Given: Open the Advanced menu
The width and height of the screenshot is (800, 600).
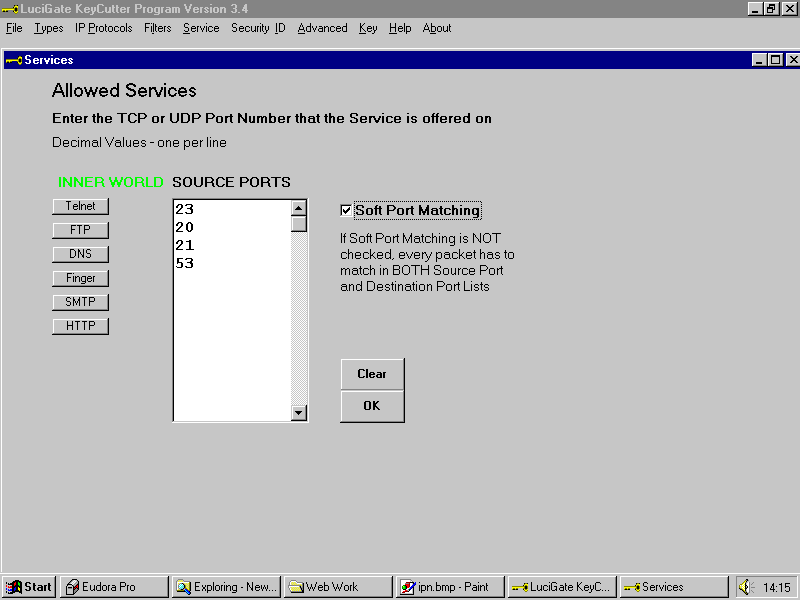Looking at the screenshot, I should [322, 28].
